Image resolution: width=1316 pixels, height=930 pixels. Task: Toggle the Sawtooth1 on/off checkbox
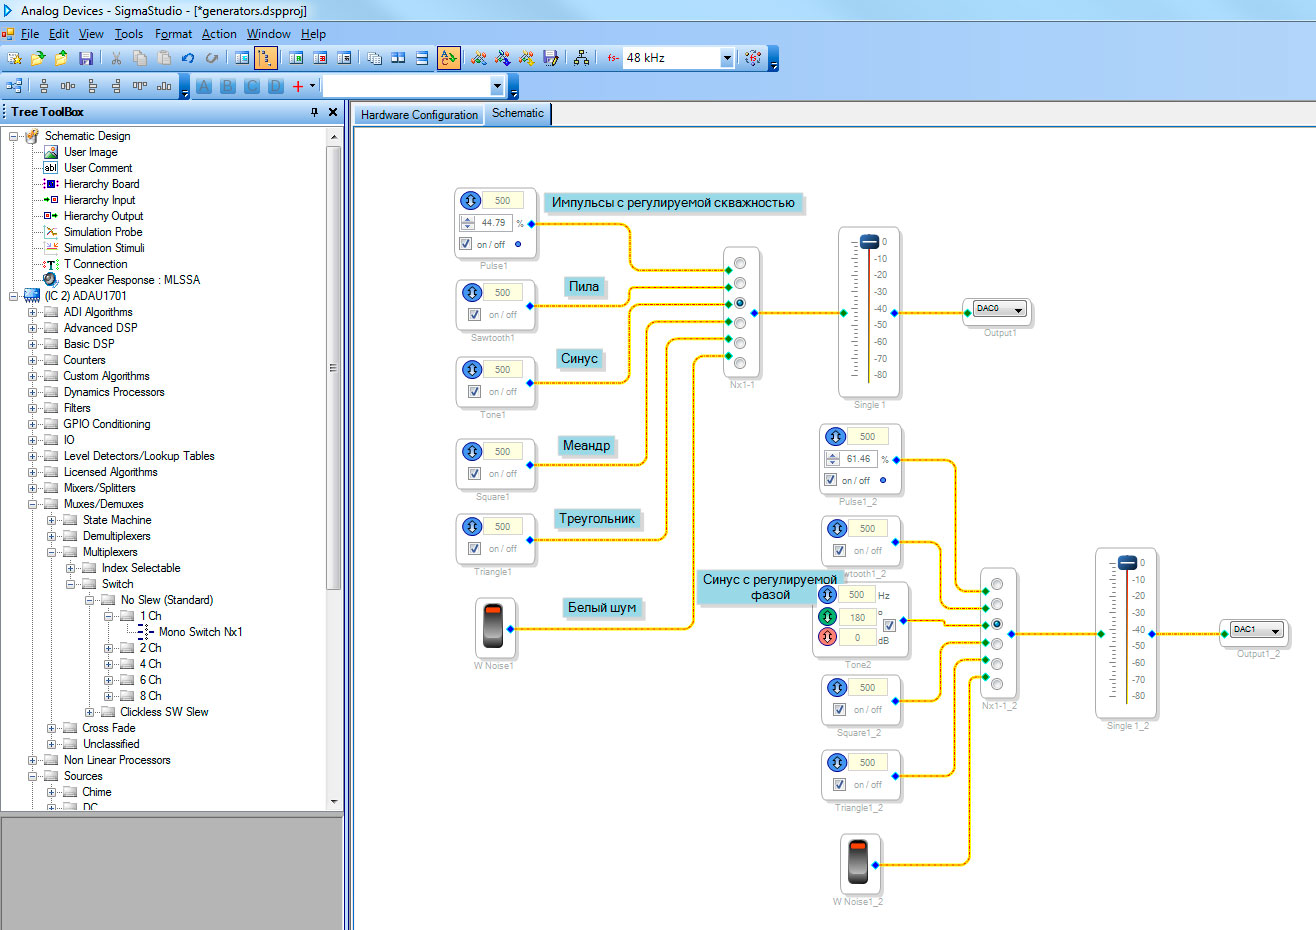coord(474,314)
